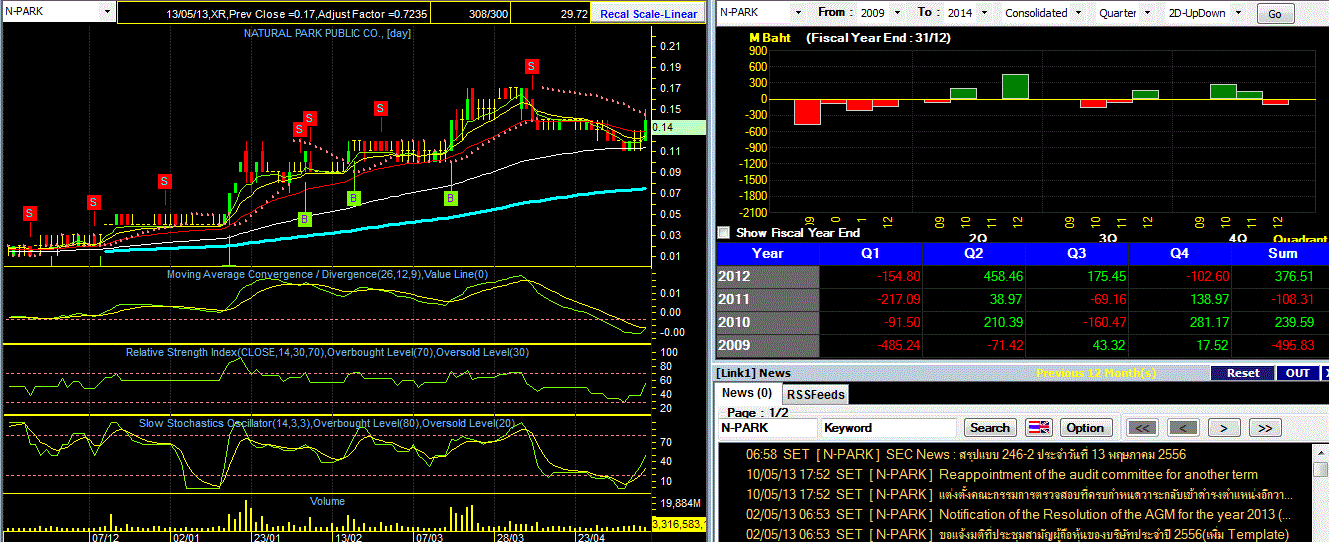Click the news list scrollbar up arrow
Screen dimensions: 1329x542
1321,452
